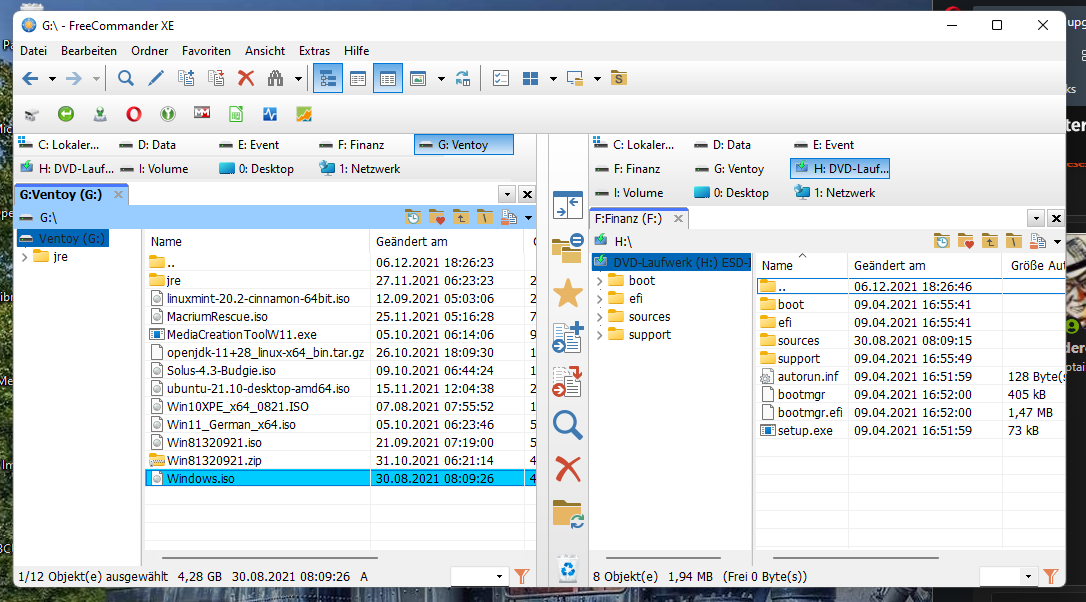Click the red X delete icon in top toolbar

(246, 78)
